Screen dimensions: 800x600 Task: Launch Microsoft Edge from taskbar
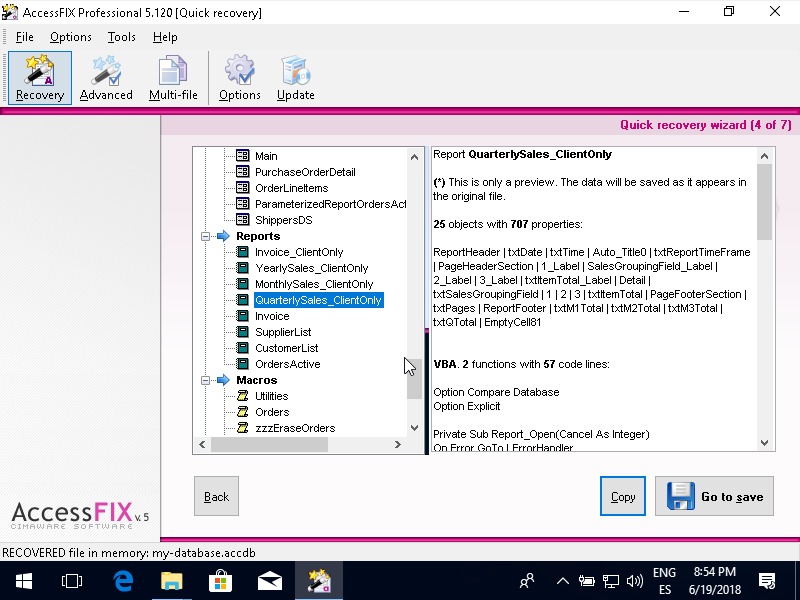coord(123,580)
